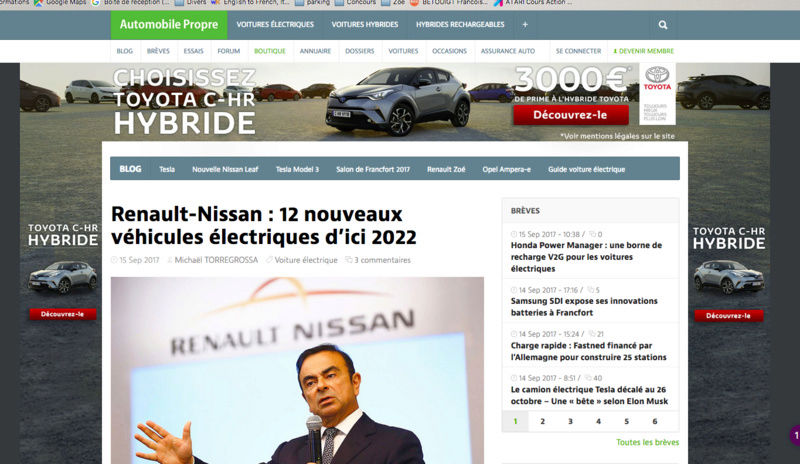The height and width of the screenshot is (464, 800).
Task: Open Voitures in the secondary menu
Action: pyautogui.click(x=403, y=51)
